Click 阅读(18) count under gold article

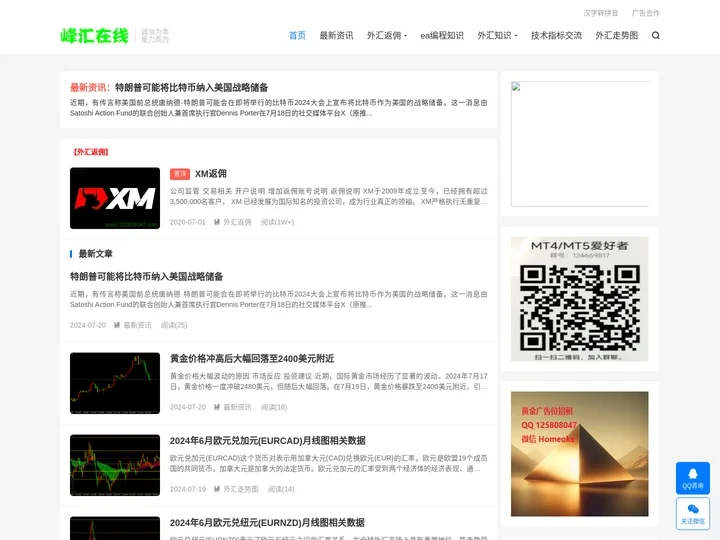click(x=274, y=407)
